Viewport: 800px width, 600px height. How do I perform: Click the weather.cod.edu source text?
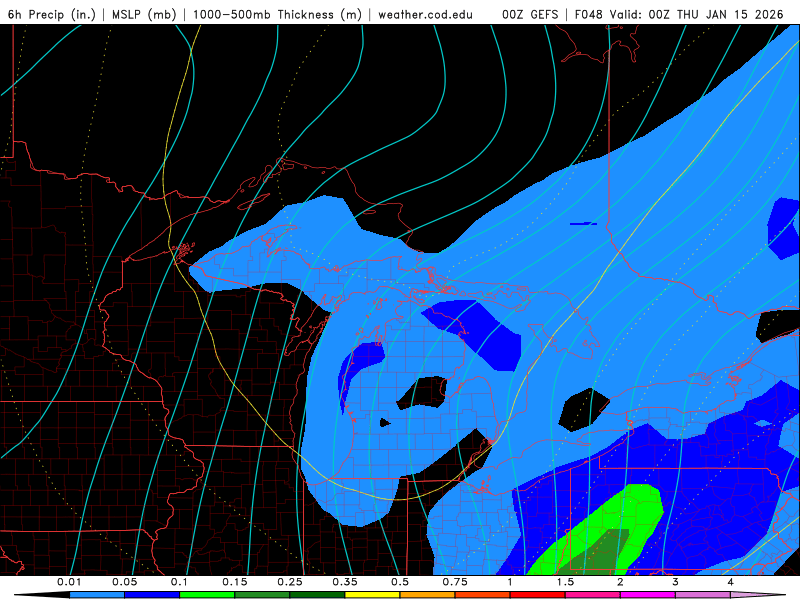pos(426,14)
